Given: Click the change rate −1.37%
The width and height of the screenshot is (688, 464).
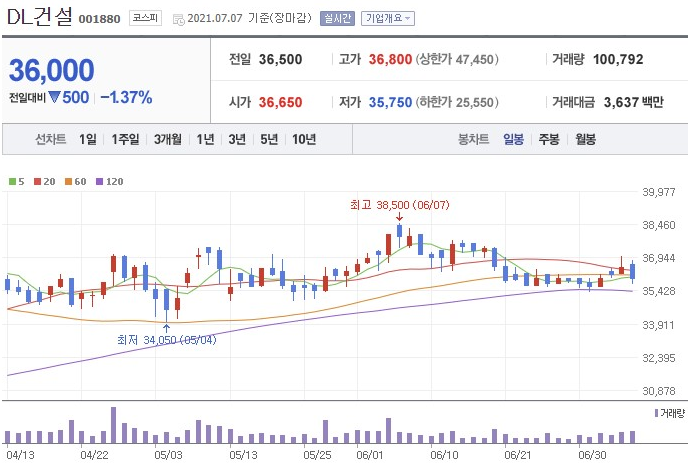Looking at the screenshot, I should 126,97.
